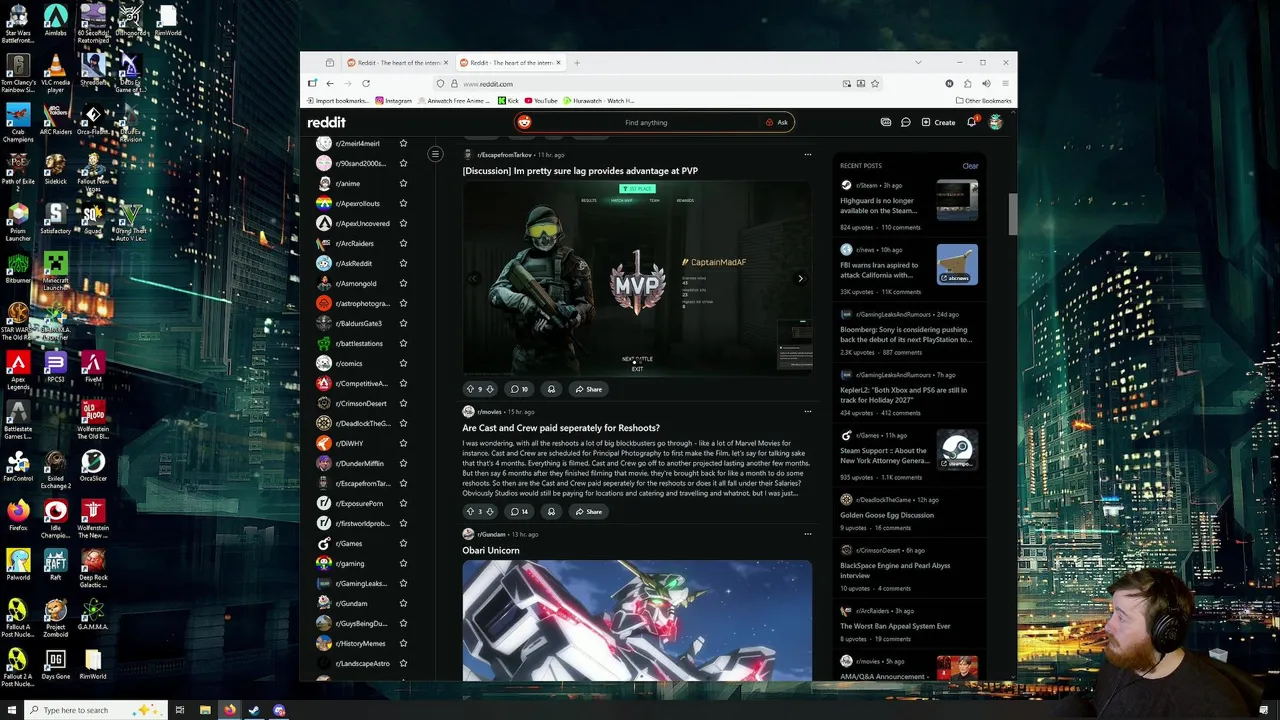Go back in browser history
Image resolution: width=1280 pixels, height=720 pixels.
(330, 84)
